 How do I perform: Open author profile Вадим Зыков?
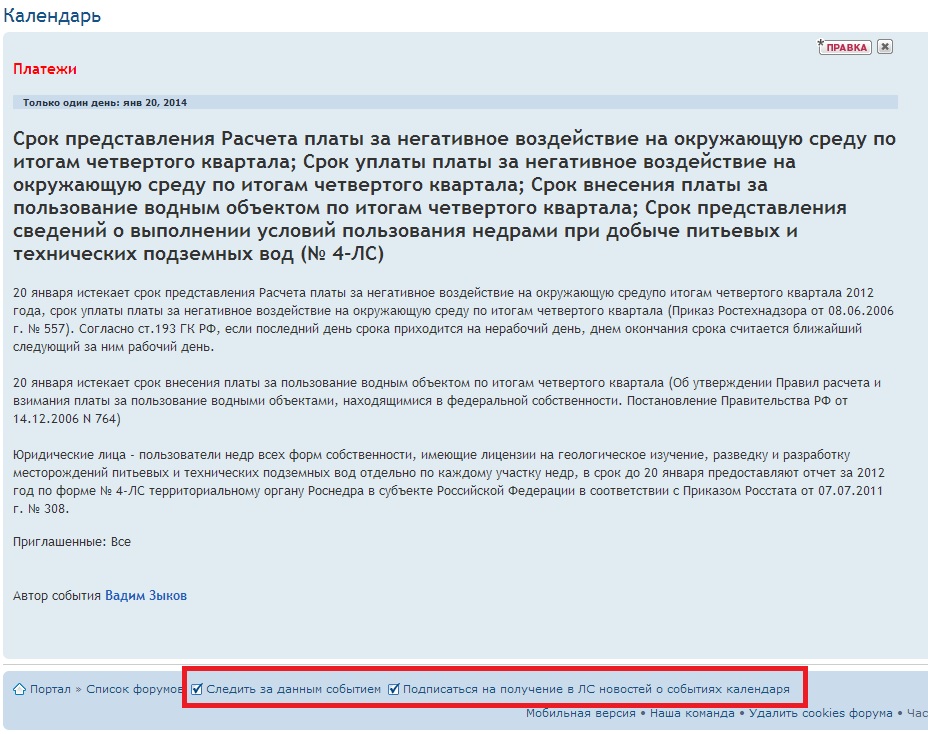pos(146,596)
